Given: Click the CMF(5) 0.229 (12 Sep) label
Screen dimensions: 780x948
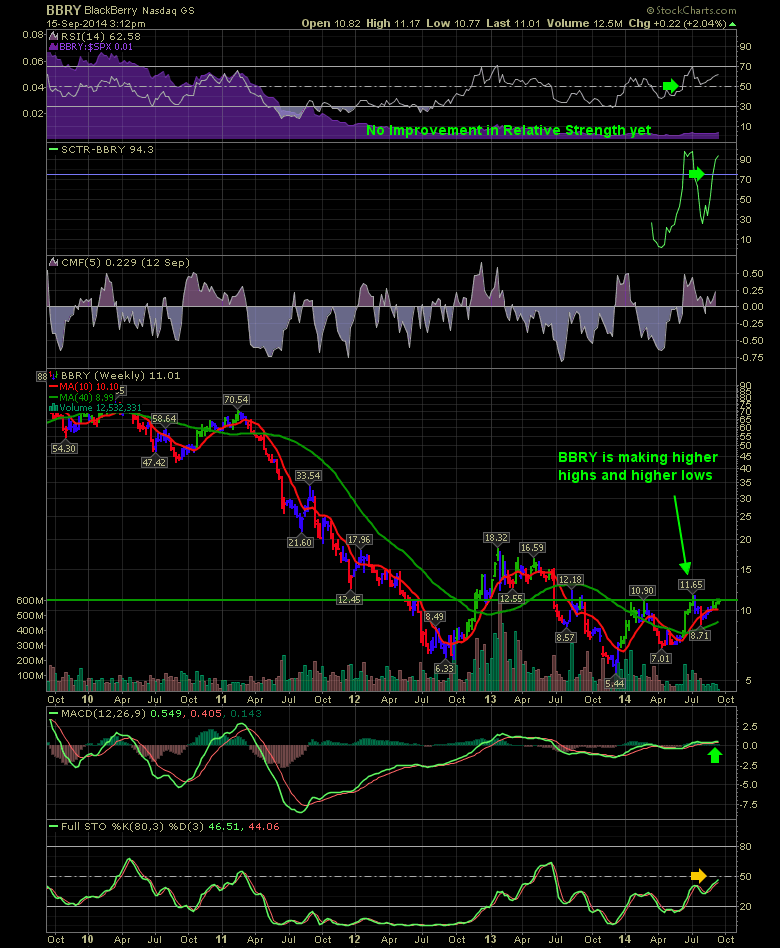Looking at the screenshot, I should (125, 262).
